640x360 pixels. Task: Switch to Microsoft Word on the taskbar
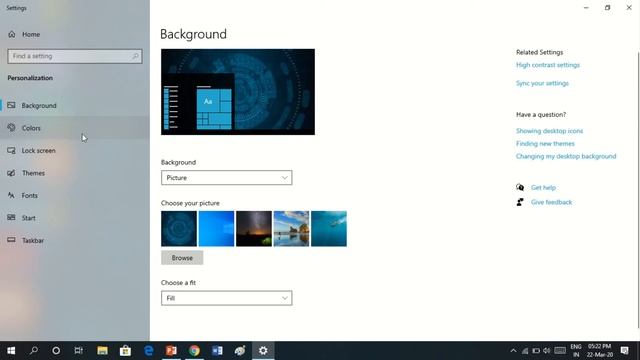tap(217, 351)
